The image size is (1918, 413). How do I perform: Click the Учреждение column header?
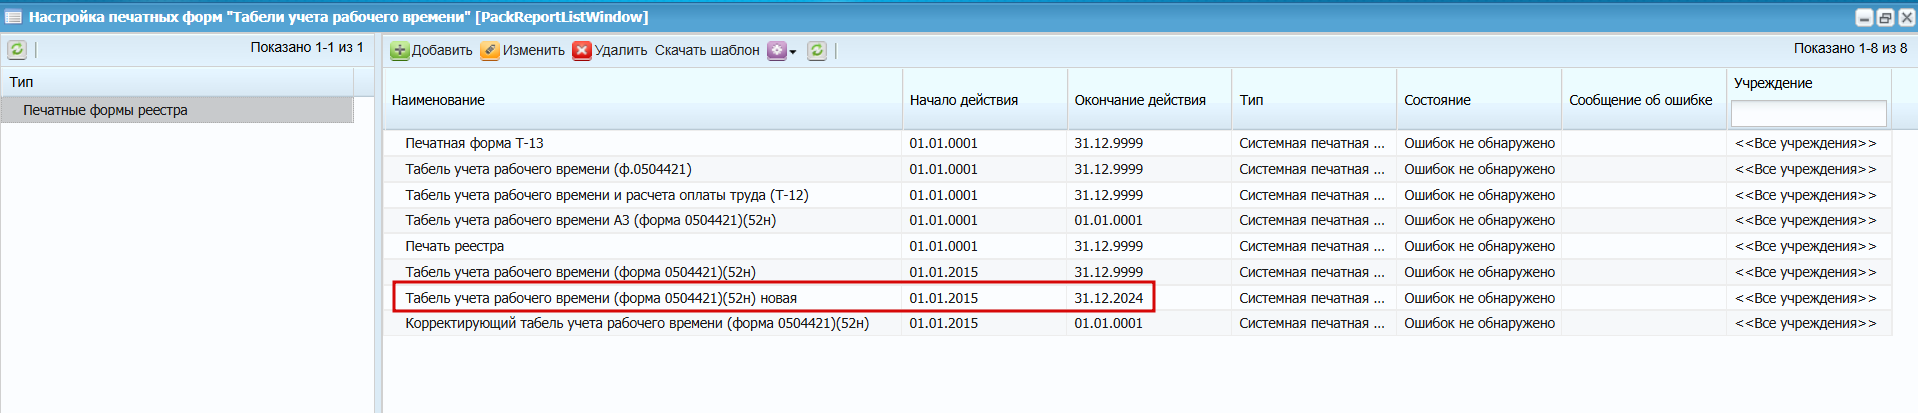pos(1773,83)
